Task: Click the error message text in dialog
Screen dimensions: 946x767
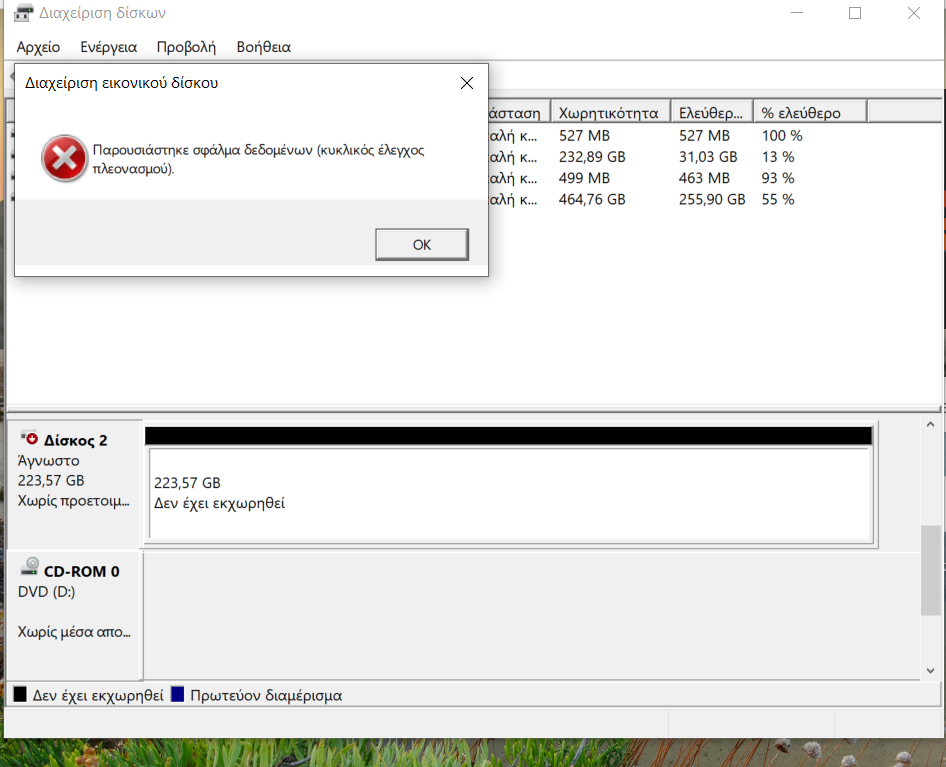Action: pos(258,159)
